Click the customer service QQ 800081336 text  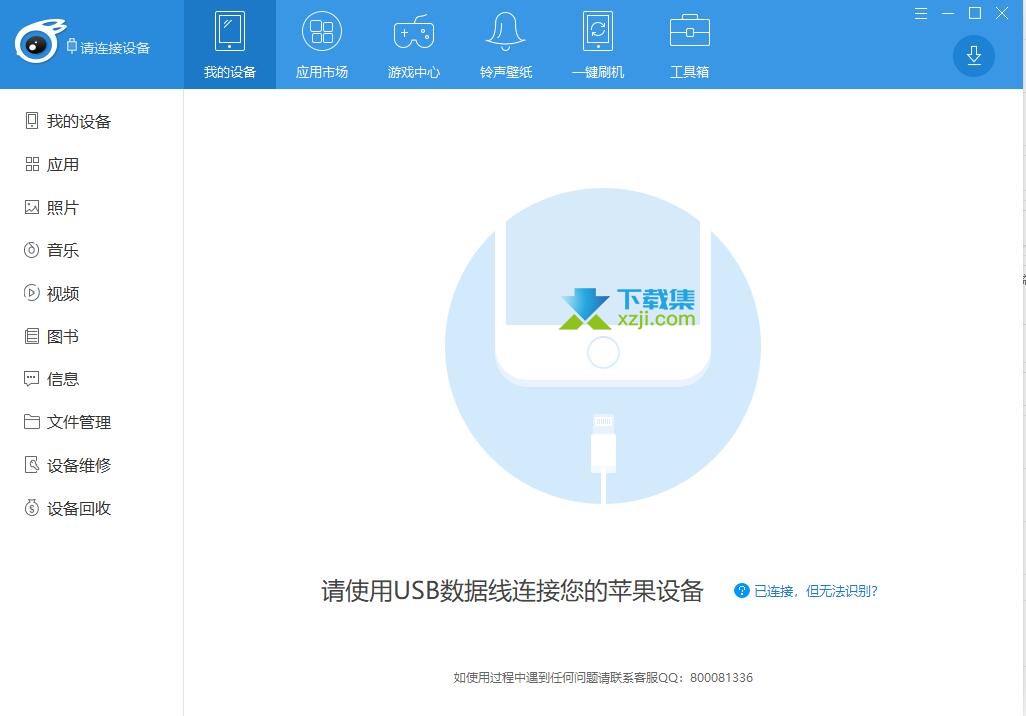(x=603, y=677)
